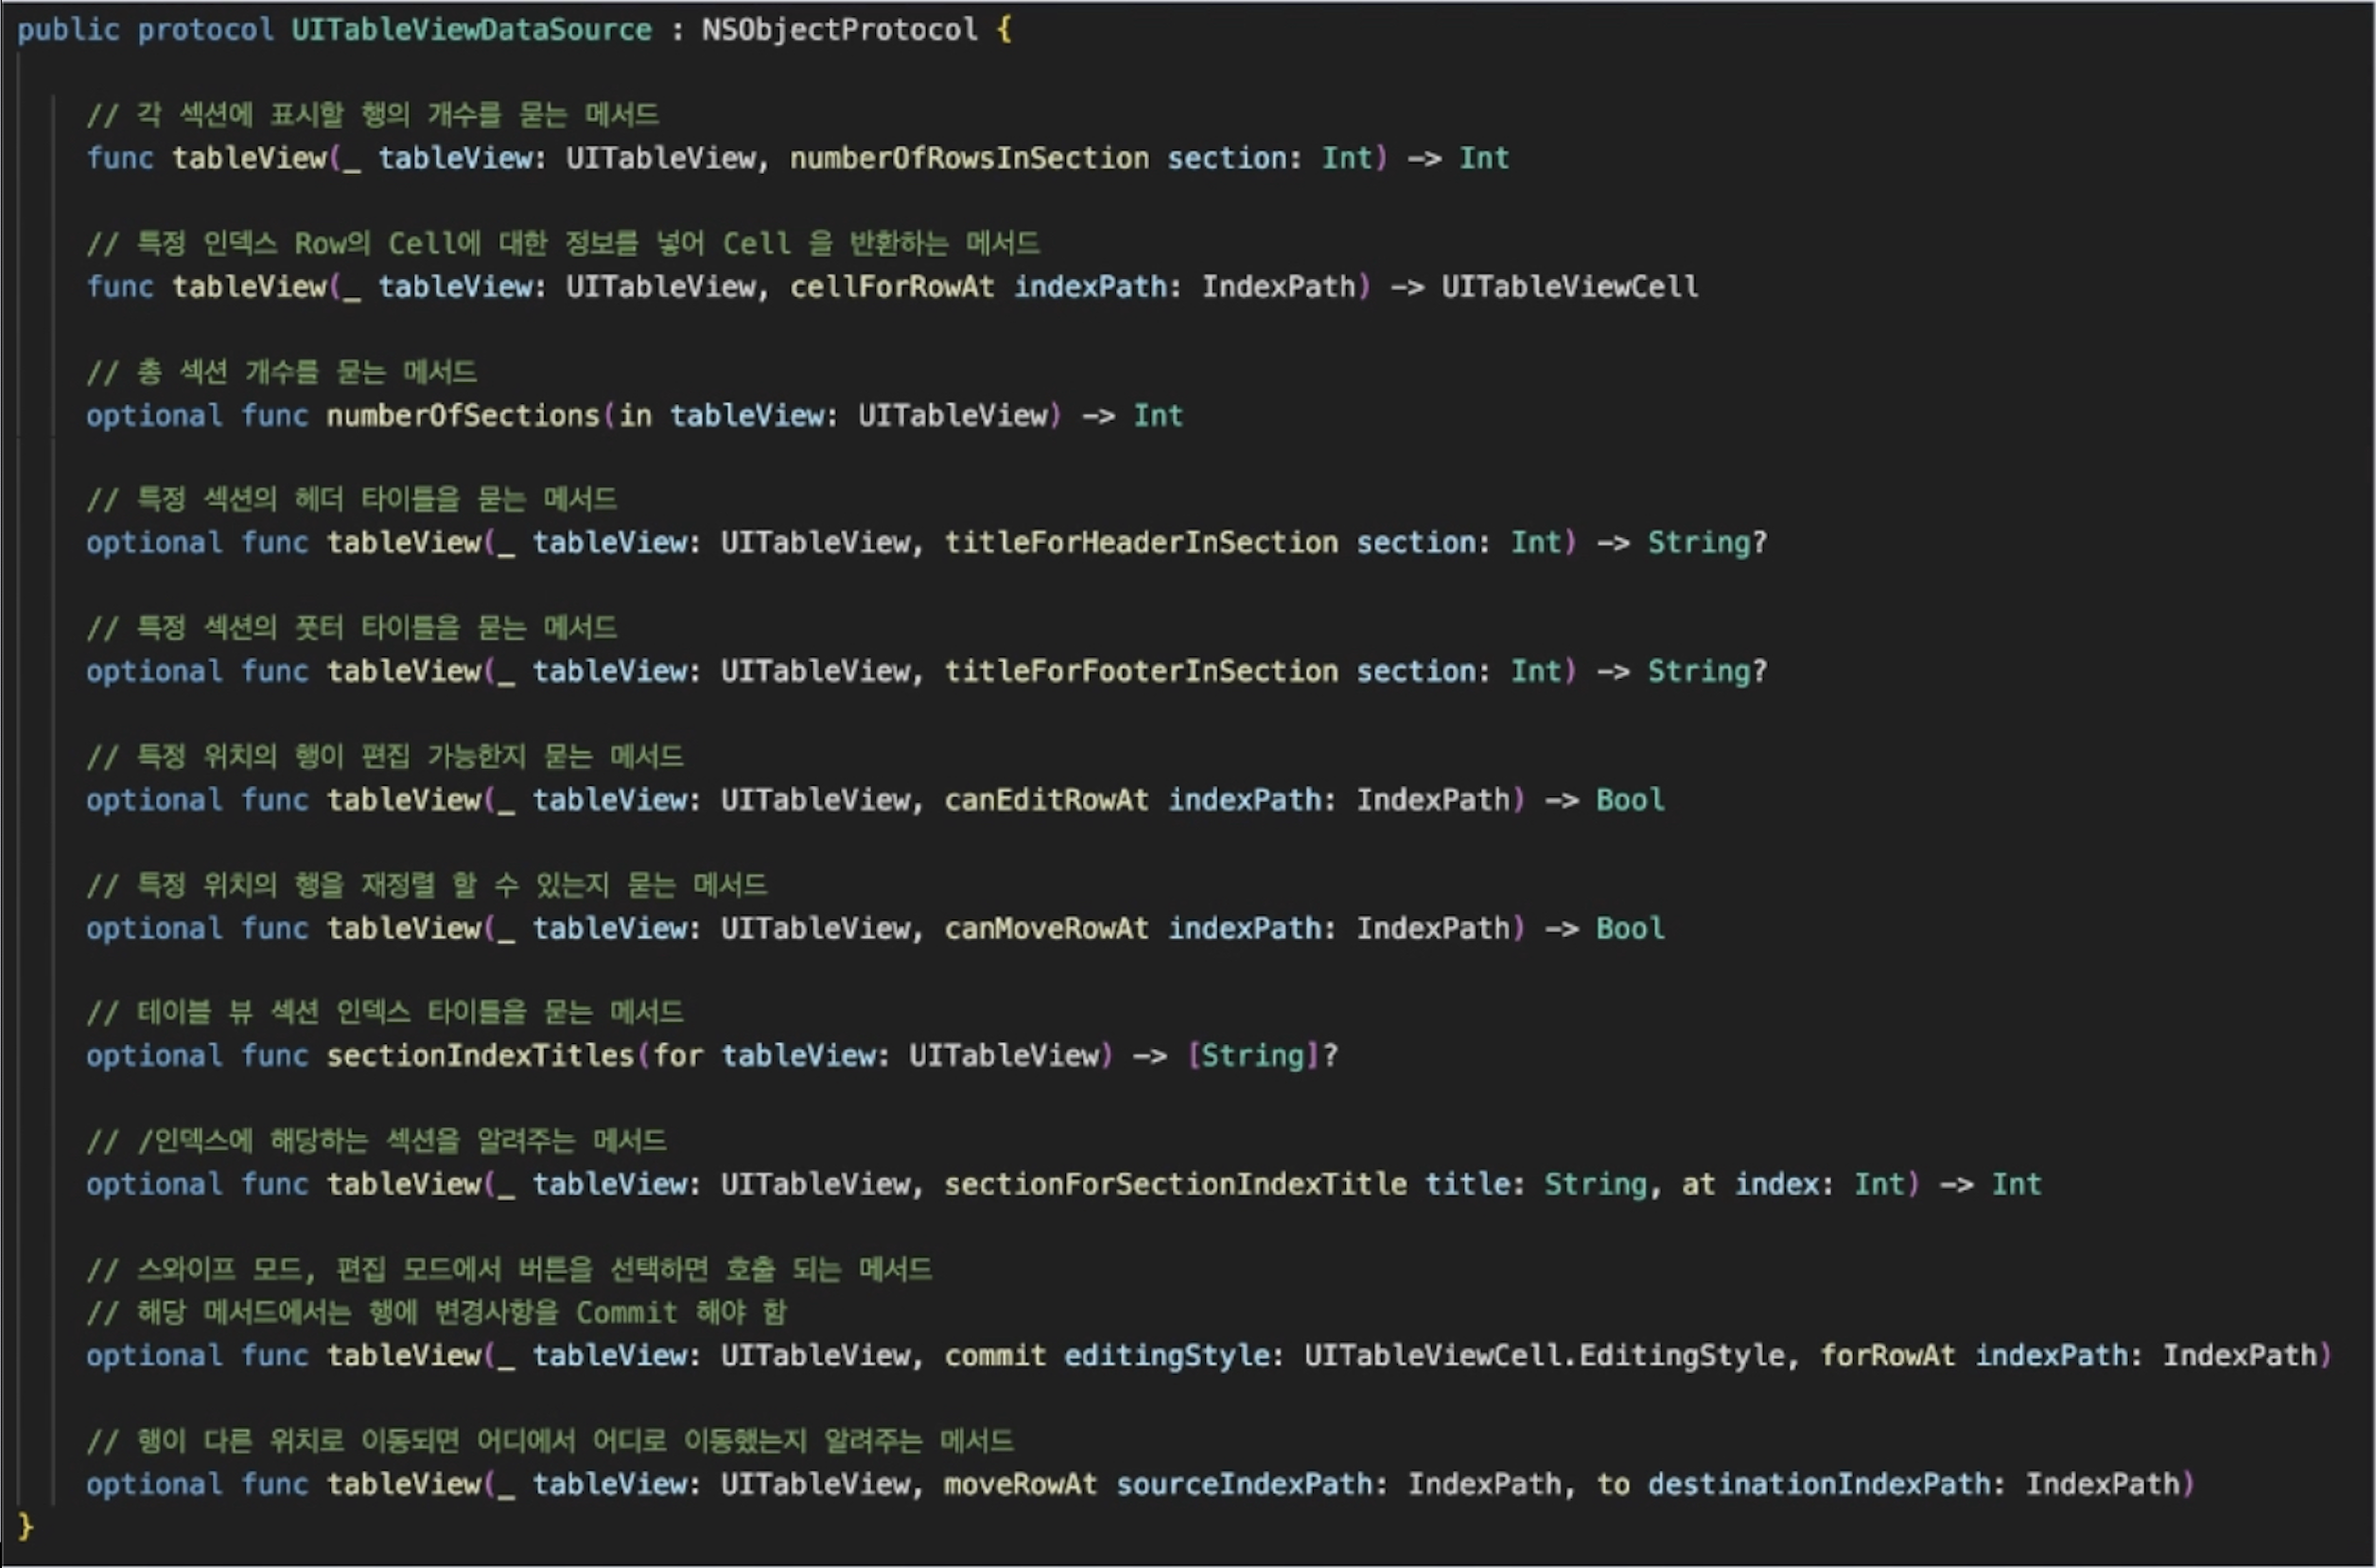Click the UITableViewDataSource protocol name
The height and width of the screenshot is (1568, 2376).
pyautogui.click(x=468, y=29)
